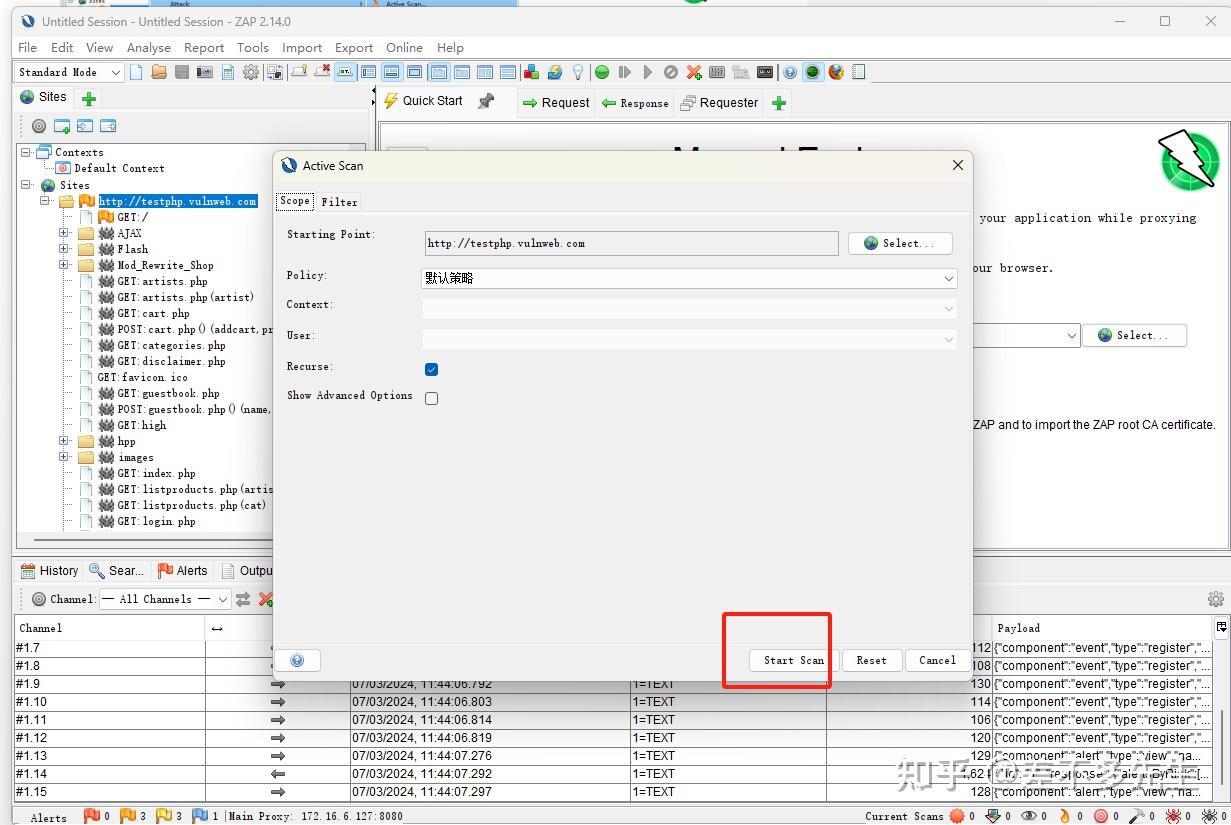Click the delete alerts red X icon
Image resolution: width=1231 pixels, height=825 pixels.
(x=266, y=600)
